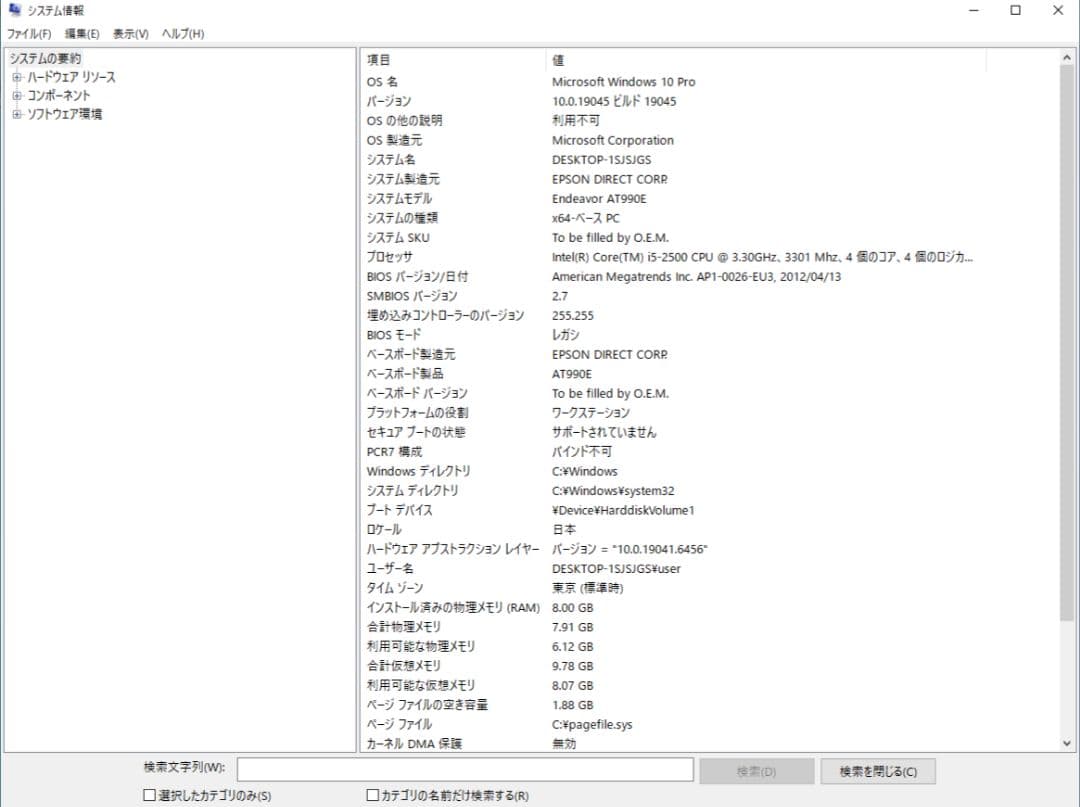Image resolution: width=1080 pixels, height=807 pixels.
Task: Select the システム SKU row label
Action: (398, 238)
